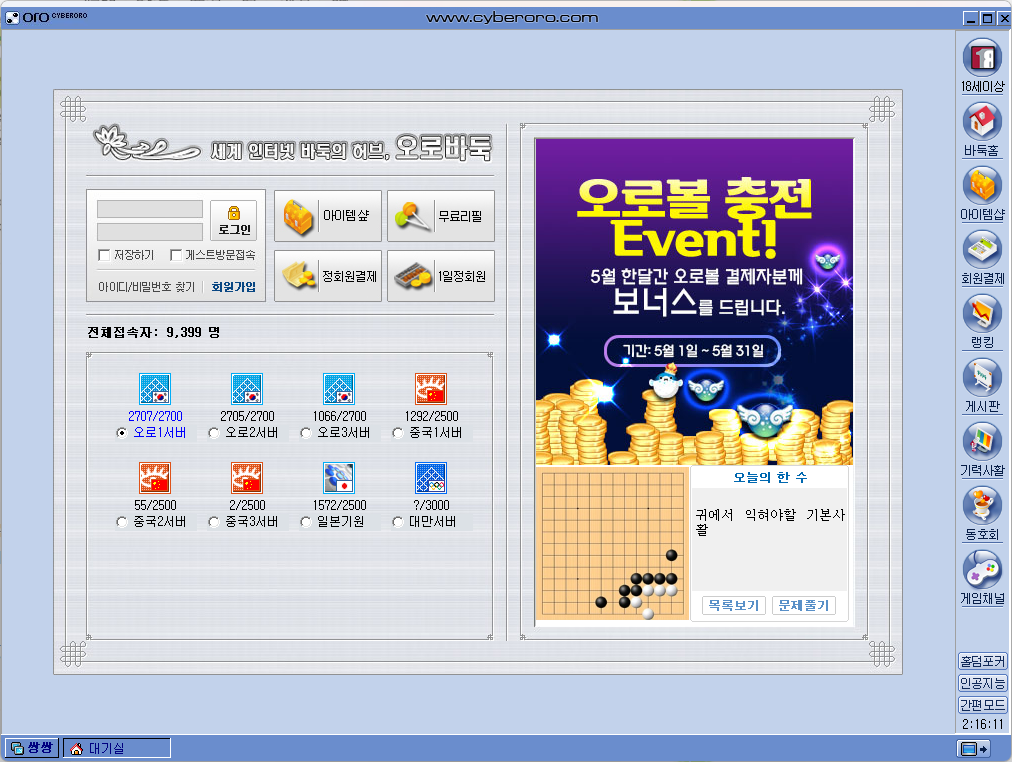Click the 쌍쌍 taskbar button

coord(32,748)
